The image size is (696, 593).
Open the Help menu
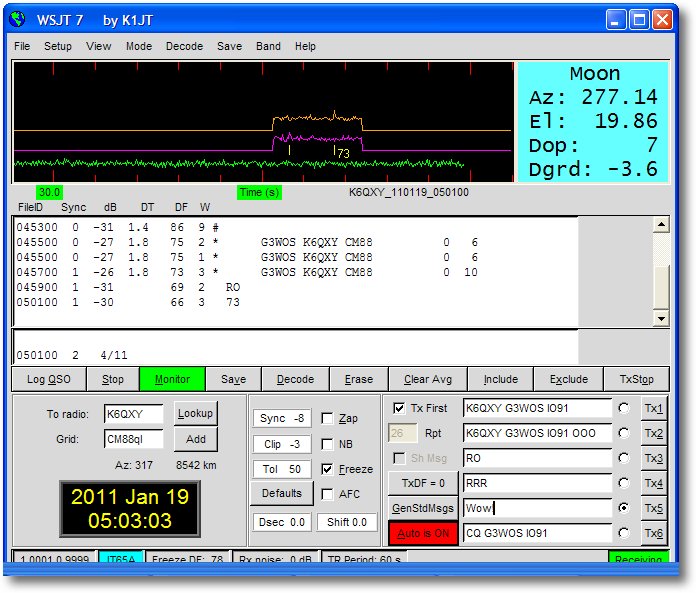pyautogui.click(x=305, y=46)
